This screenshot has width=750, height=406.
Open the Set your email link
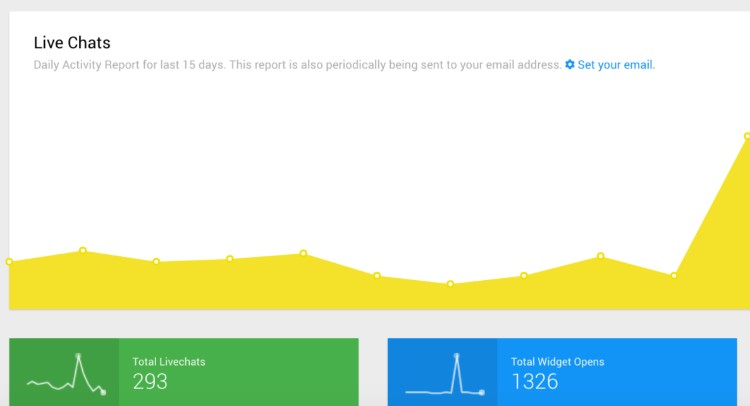(616, 65)
